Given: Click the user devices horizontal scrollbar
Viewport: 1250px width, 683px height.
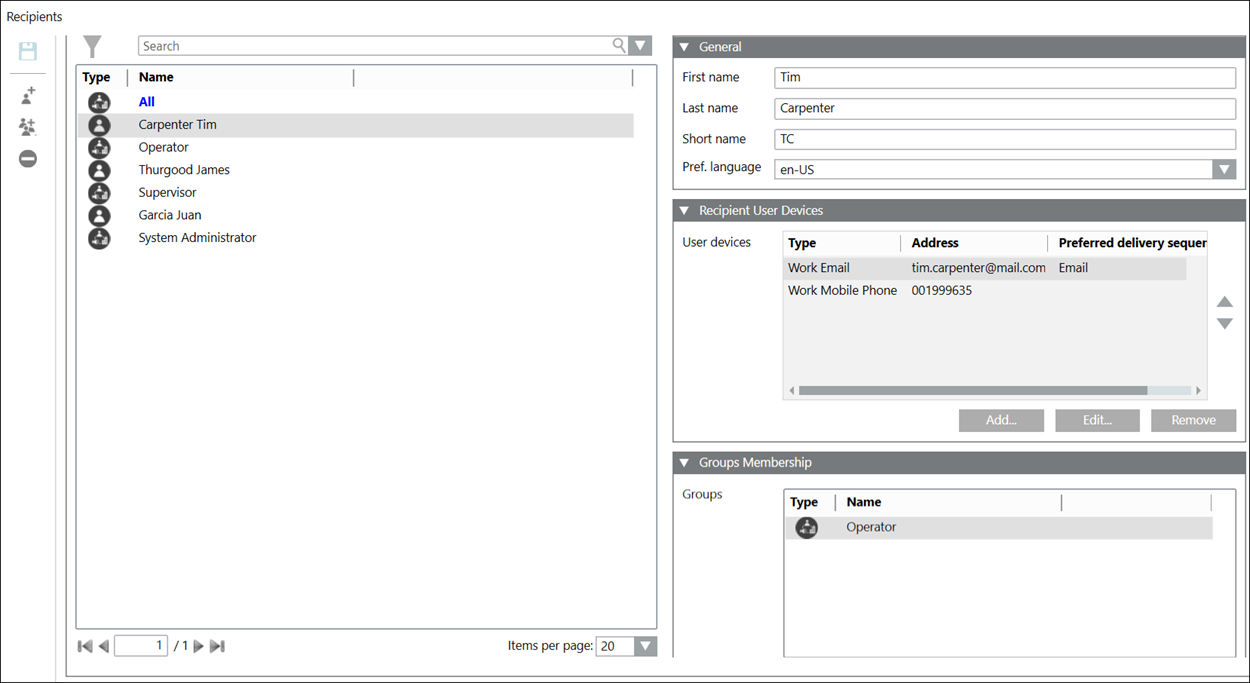Looking at the screenshot, I should tap(972, 391).
